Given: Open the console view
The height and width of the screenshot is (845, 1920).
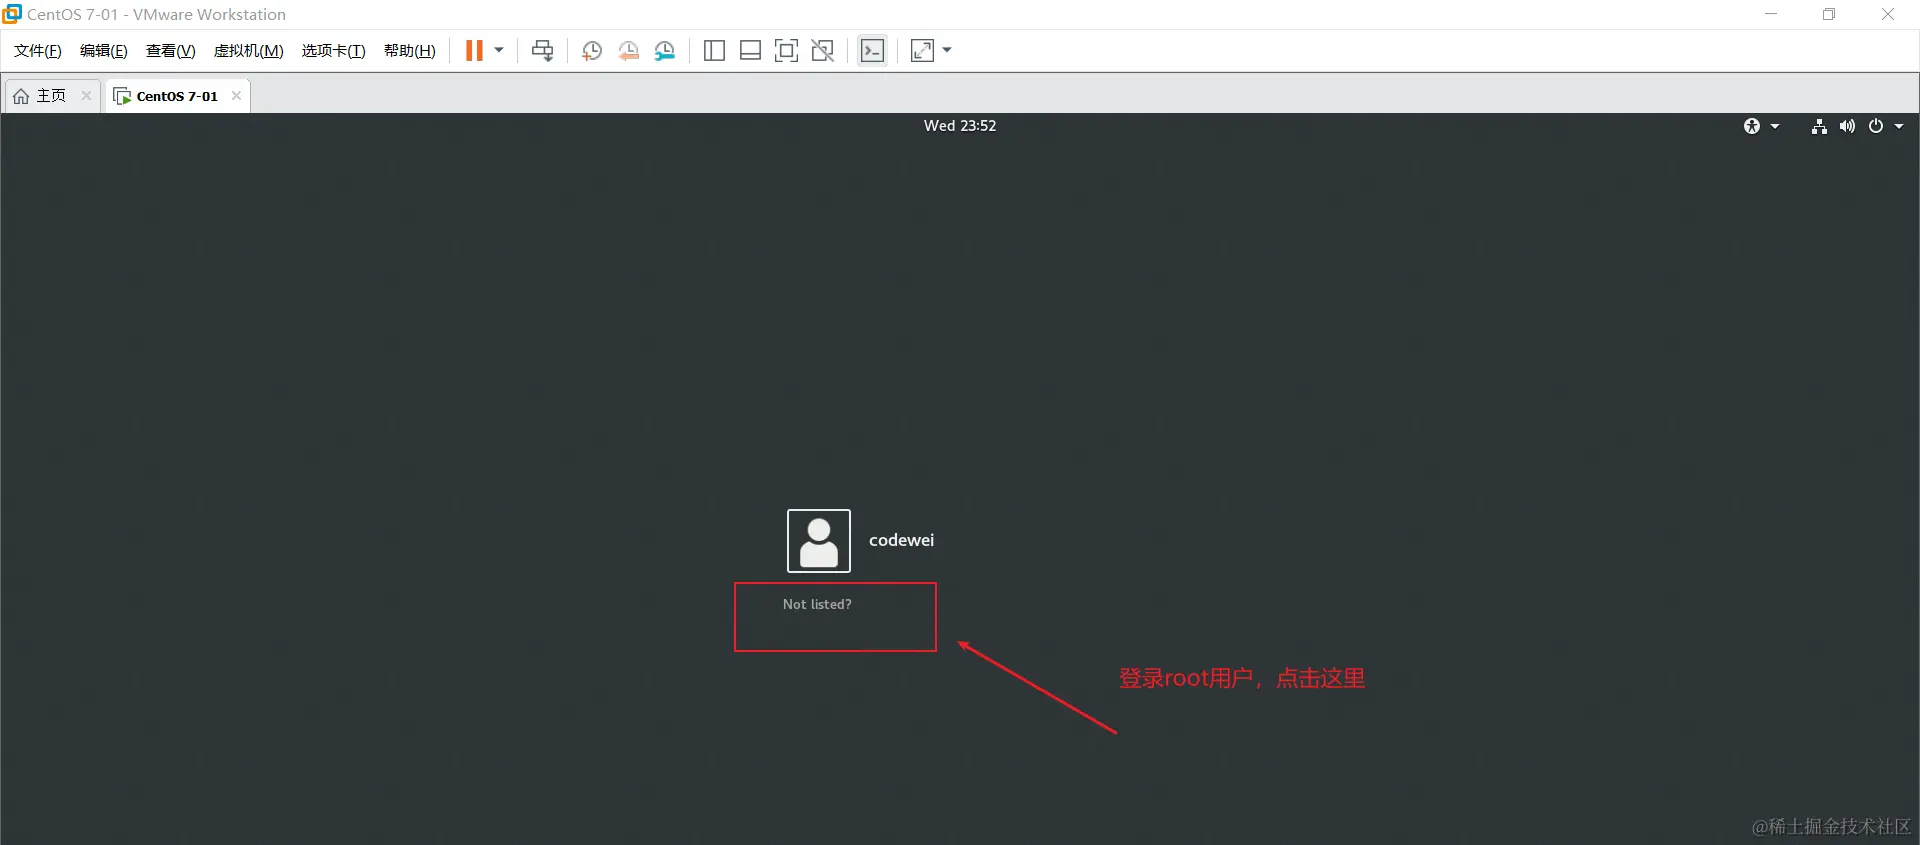Looking at the screenshot, I should click(x=873, y=51).
